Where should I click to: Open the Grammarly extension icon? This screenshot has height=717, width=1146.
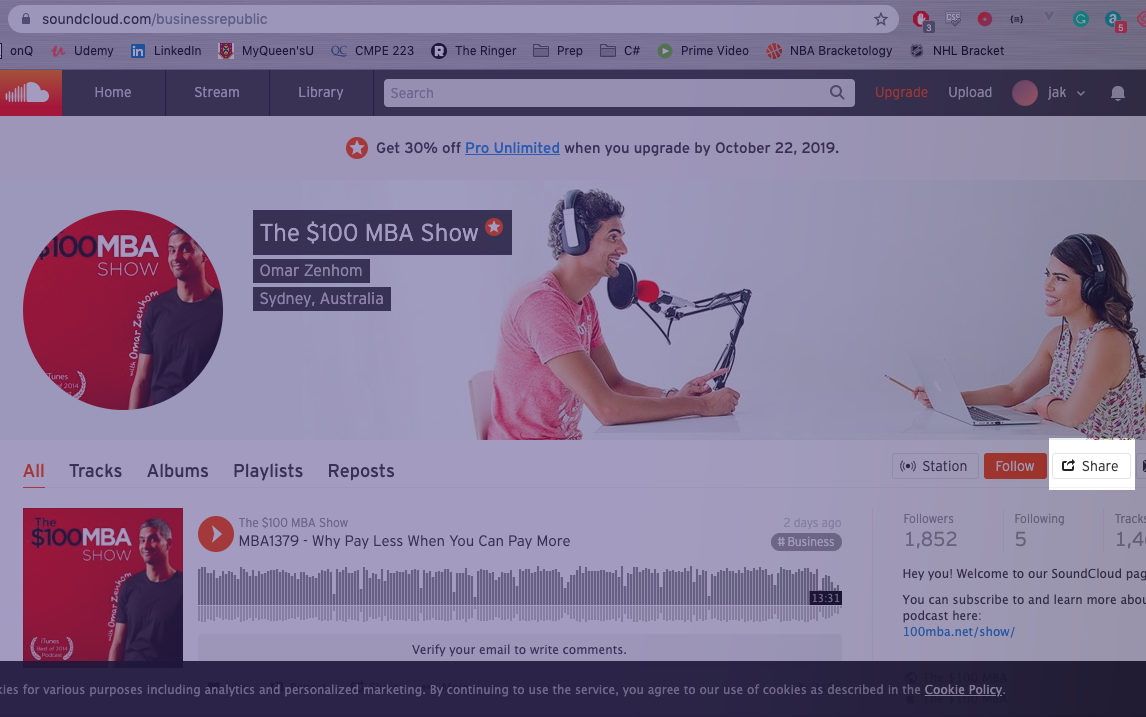tap(1080, 19)
